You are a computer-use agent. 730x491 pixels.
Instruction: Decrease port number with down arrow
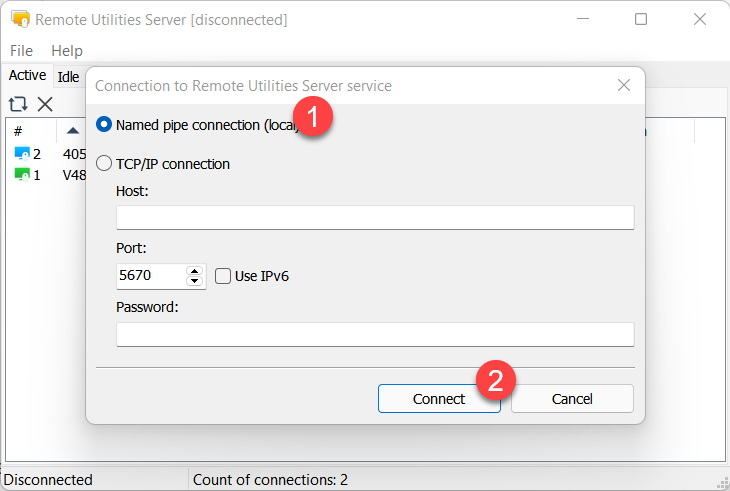[194, 282]
